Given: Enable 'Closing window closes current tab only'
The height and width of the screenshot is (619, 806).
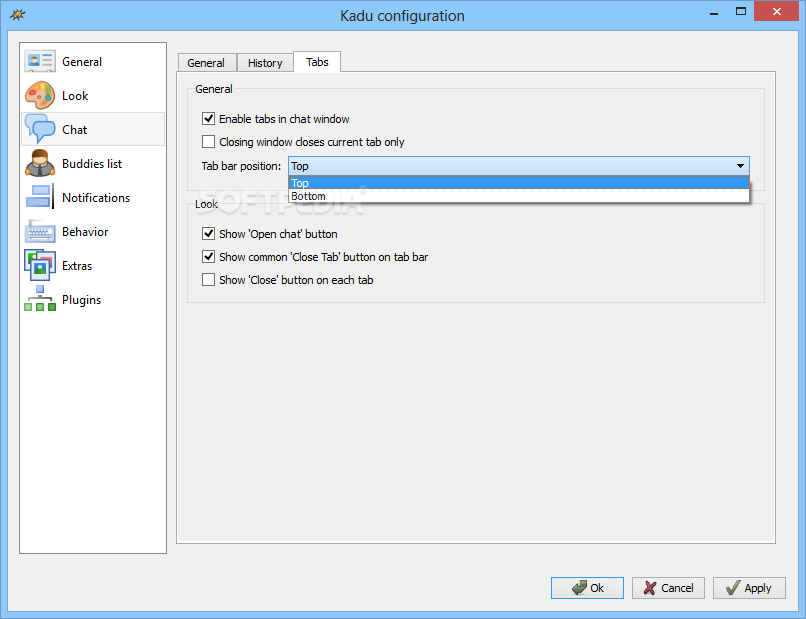Looking at the screenshot, I should coord(208,141).
